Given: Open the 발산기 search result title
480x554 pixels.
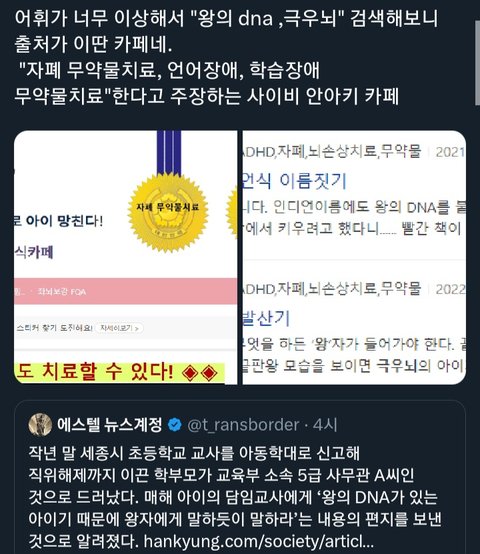Looking at the screenshot, I should pyautogui.click(x=266, y=318).
